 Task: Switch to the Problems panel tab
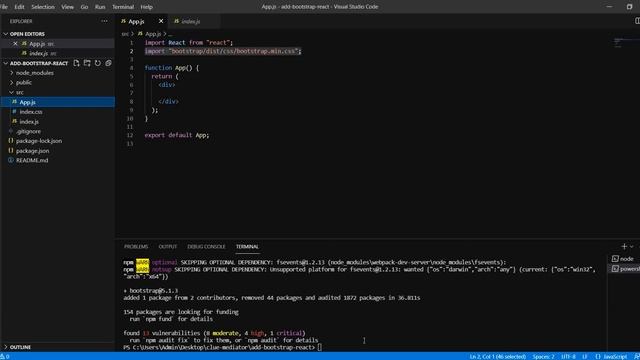136,247
